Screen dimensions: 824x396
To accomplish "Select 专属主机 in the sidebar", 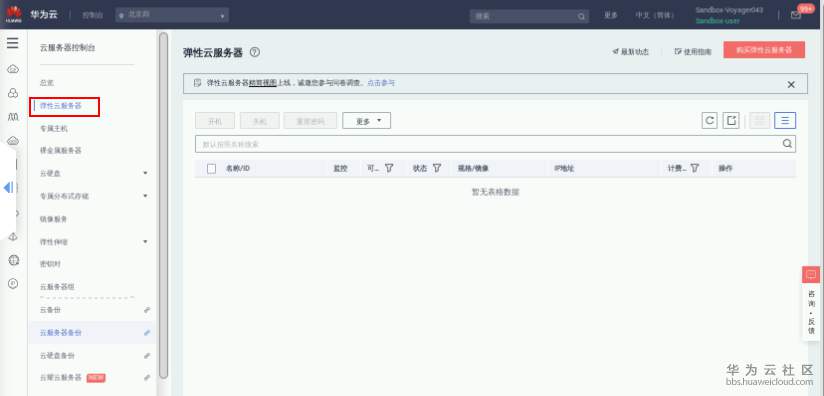I will (x=54, y=128).
